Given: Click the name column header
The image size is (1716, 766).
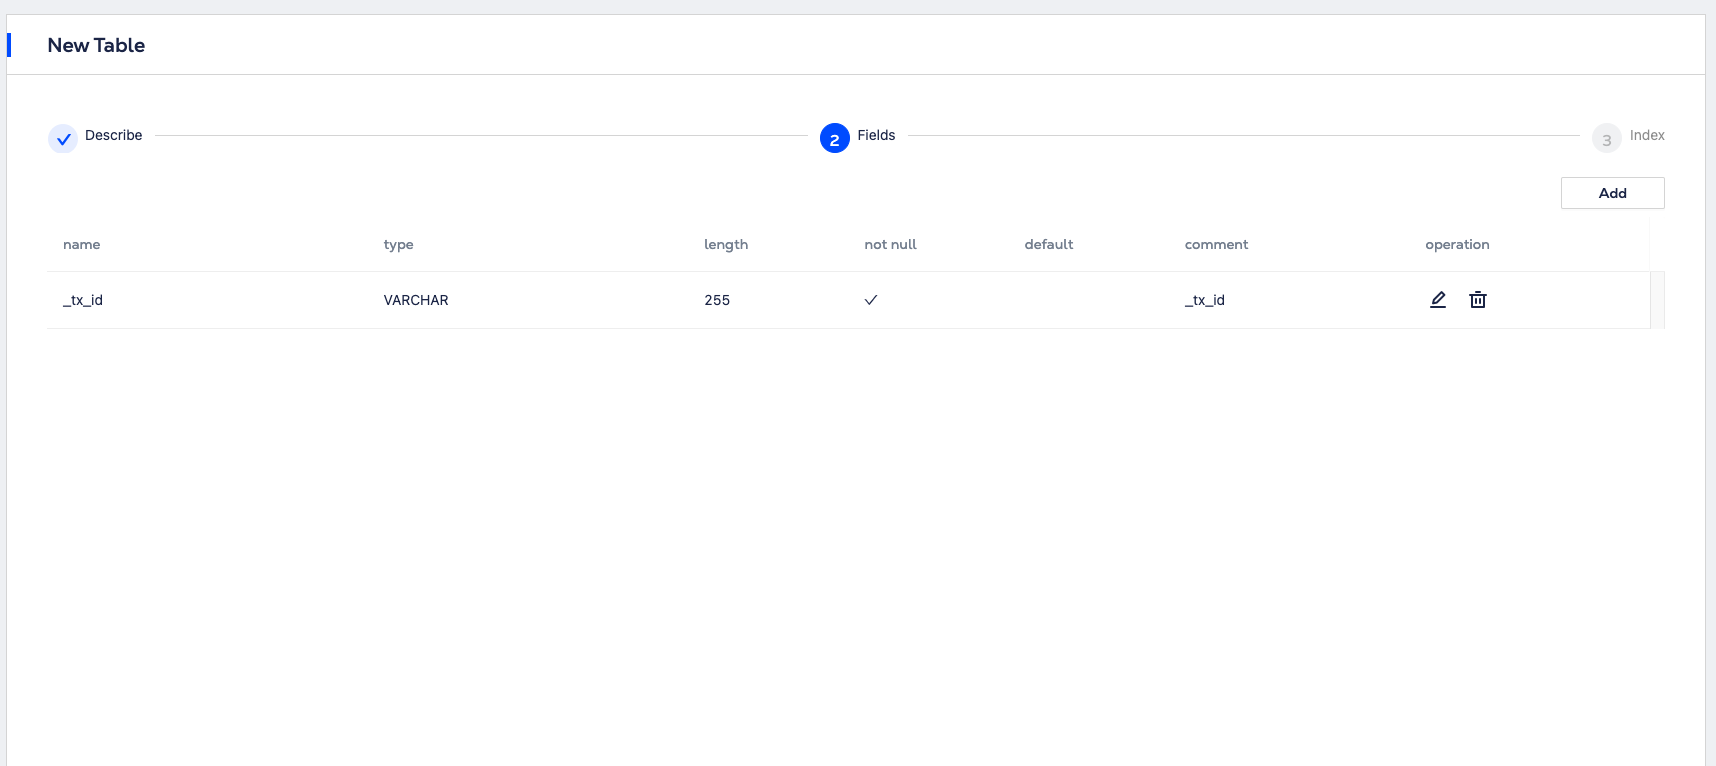Looking at the screenshot, I should (x=82, y=244).
